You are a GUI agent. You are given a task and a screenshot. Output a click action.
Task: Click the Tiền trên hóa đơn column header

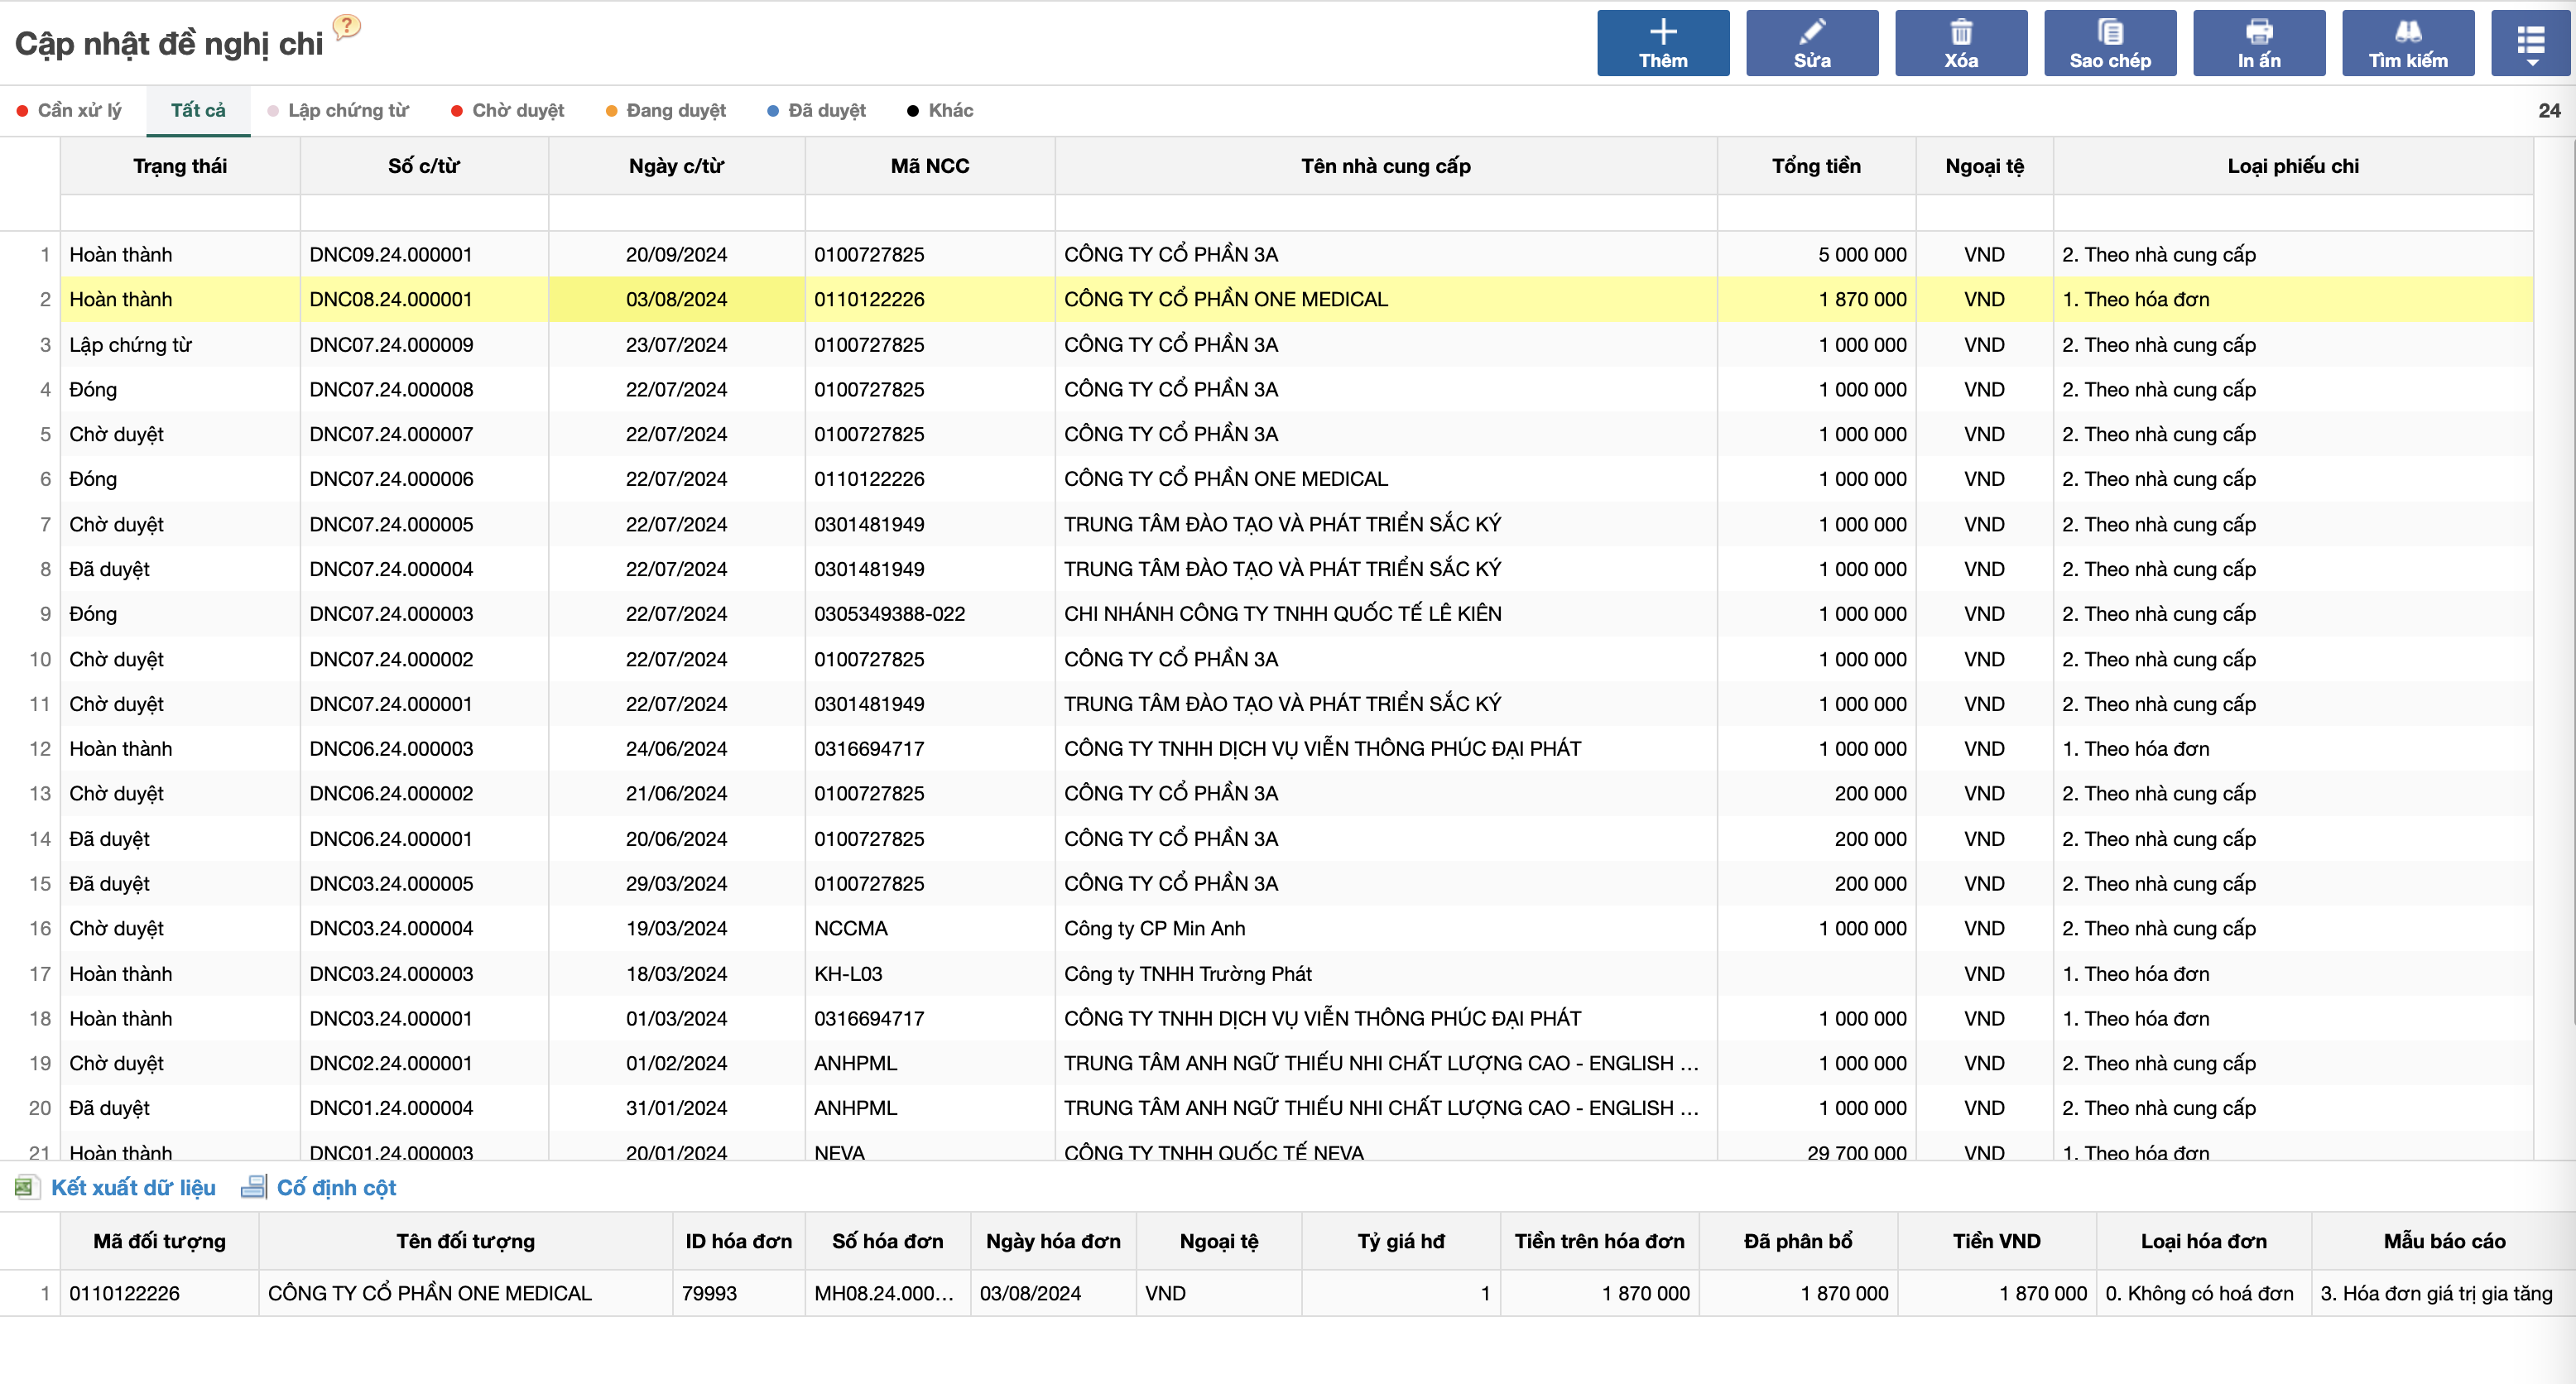coord(1599,1241)
